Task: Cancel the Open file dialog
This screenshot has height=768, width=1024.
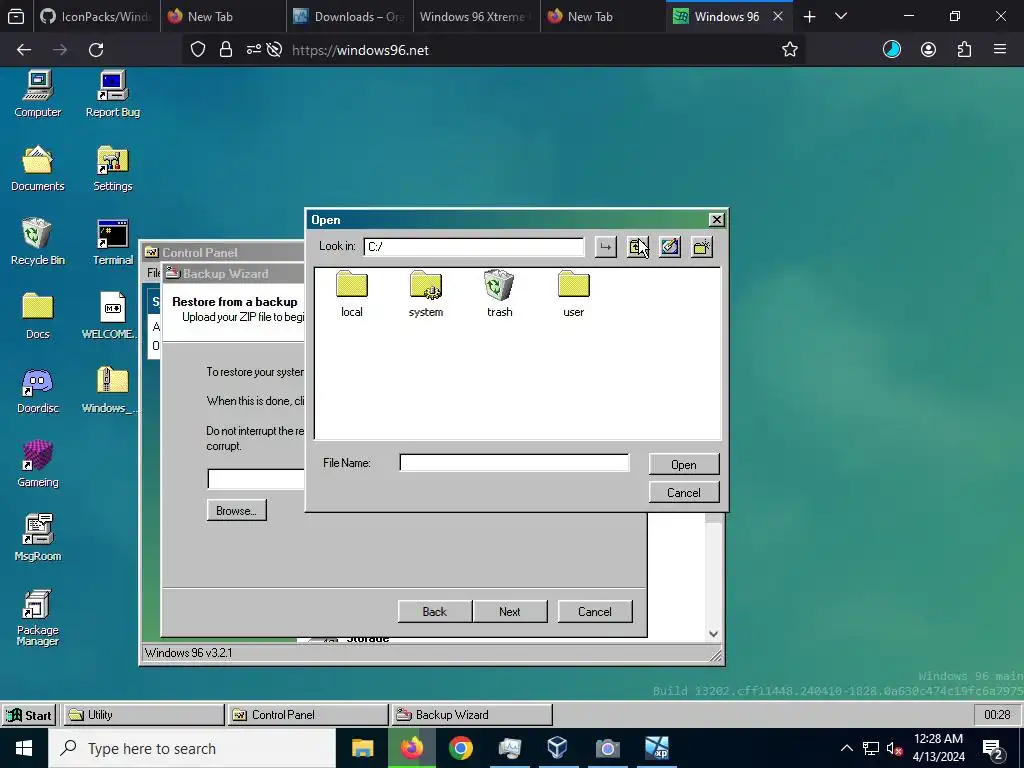Action: 684,492
